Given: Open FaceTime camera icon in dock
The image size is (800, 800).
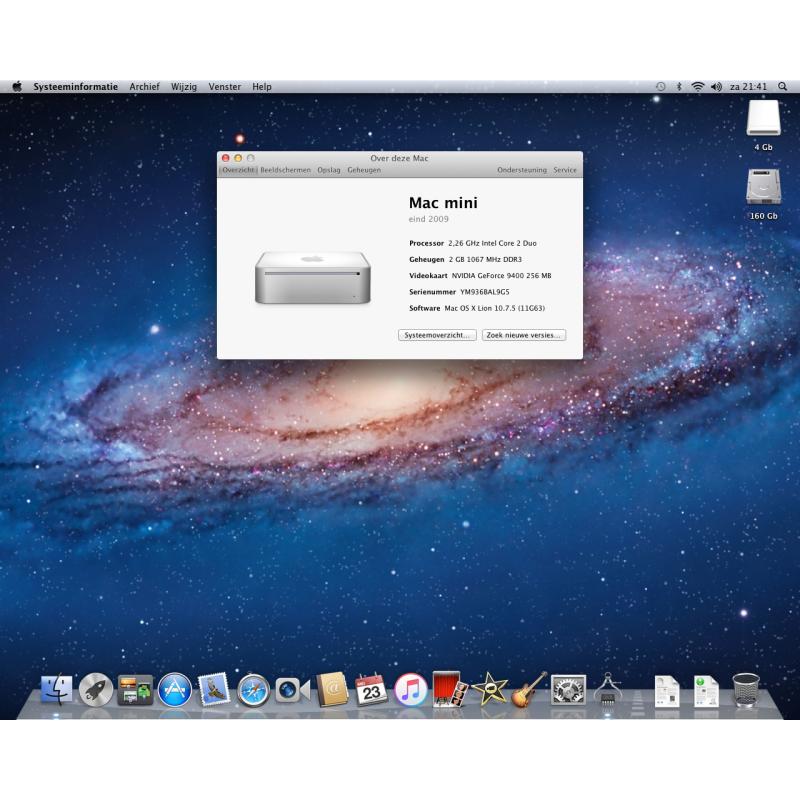Looking at the screenshot, I should pyautogui.click(x=292, y=690).
